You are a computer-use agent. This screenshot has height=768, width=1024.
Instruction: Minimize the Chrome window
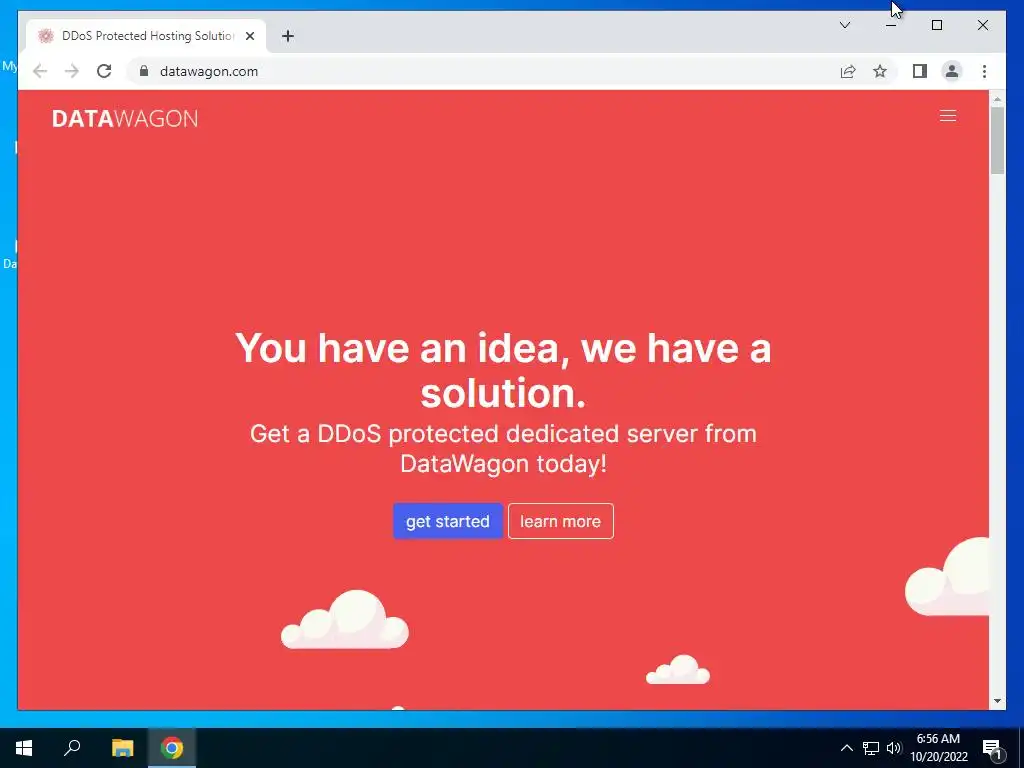tap(891, 25)
